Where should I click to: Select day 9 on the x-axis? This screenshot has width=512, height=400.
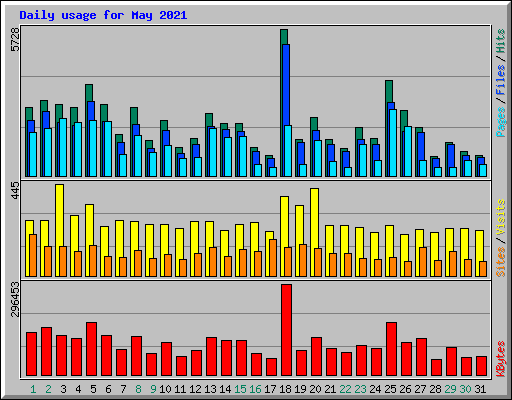[153, 389]
